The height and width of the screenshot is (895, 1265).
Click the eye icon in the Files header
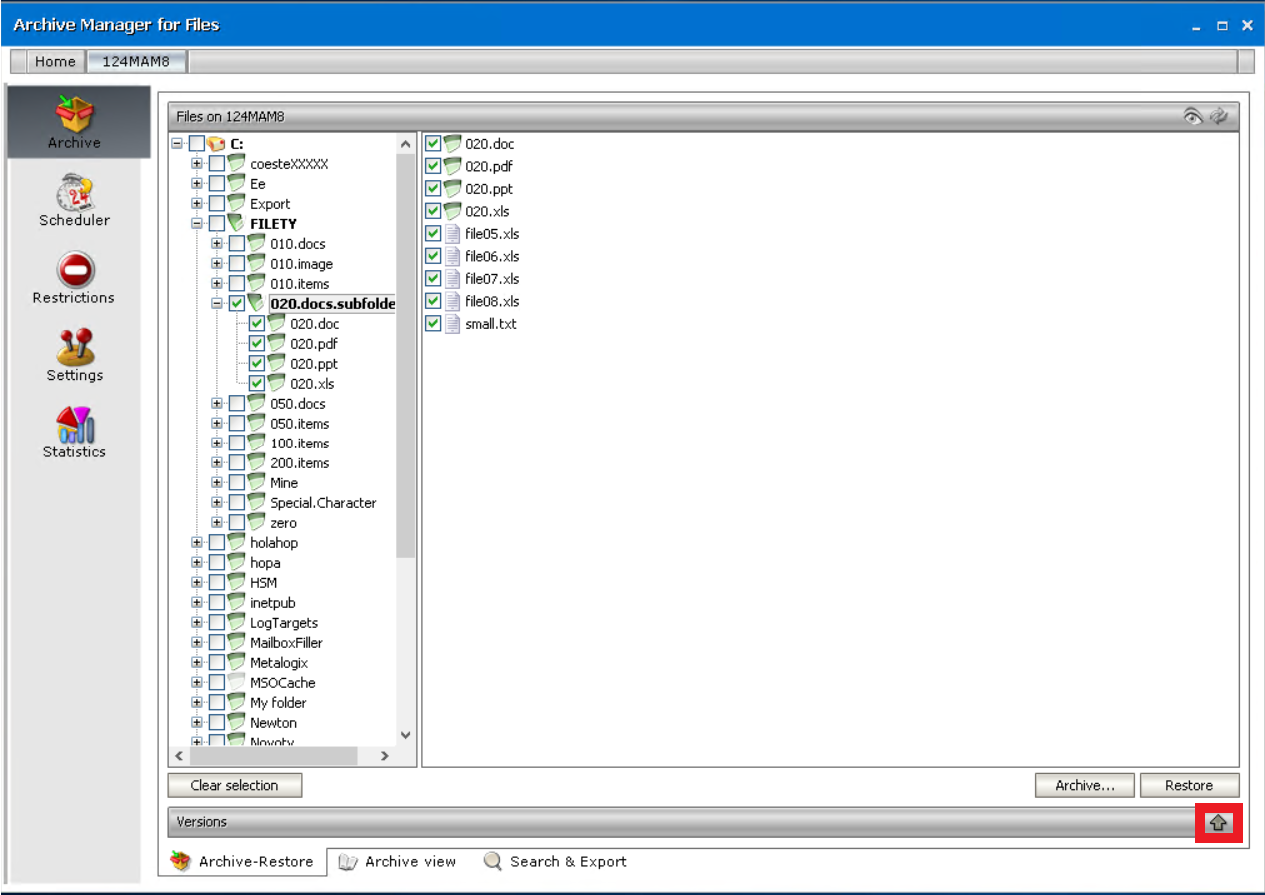coord(1193,116)
